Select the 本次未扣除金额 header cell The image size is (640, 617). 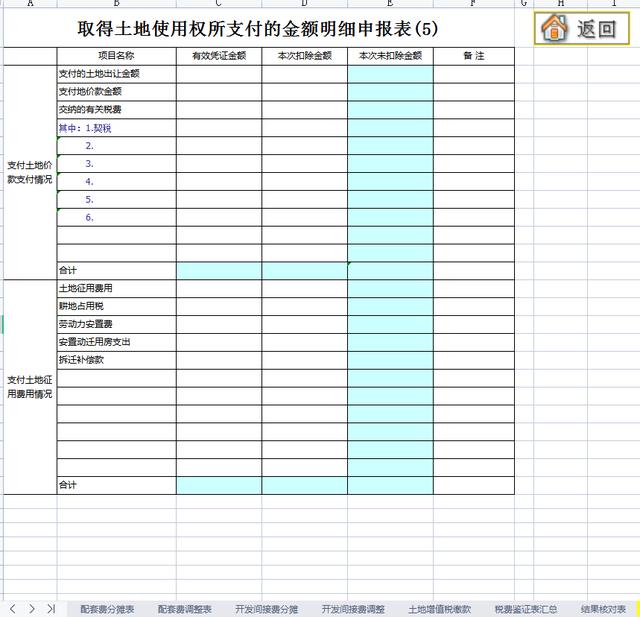pos(390,56)
